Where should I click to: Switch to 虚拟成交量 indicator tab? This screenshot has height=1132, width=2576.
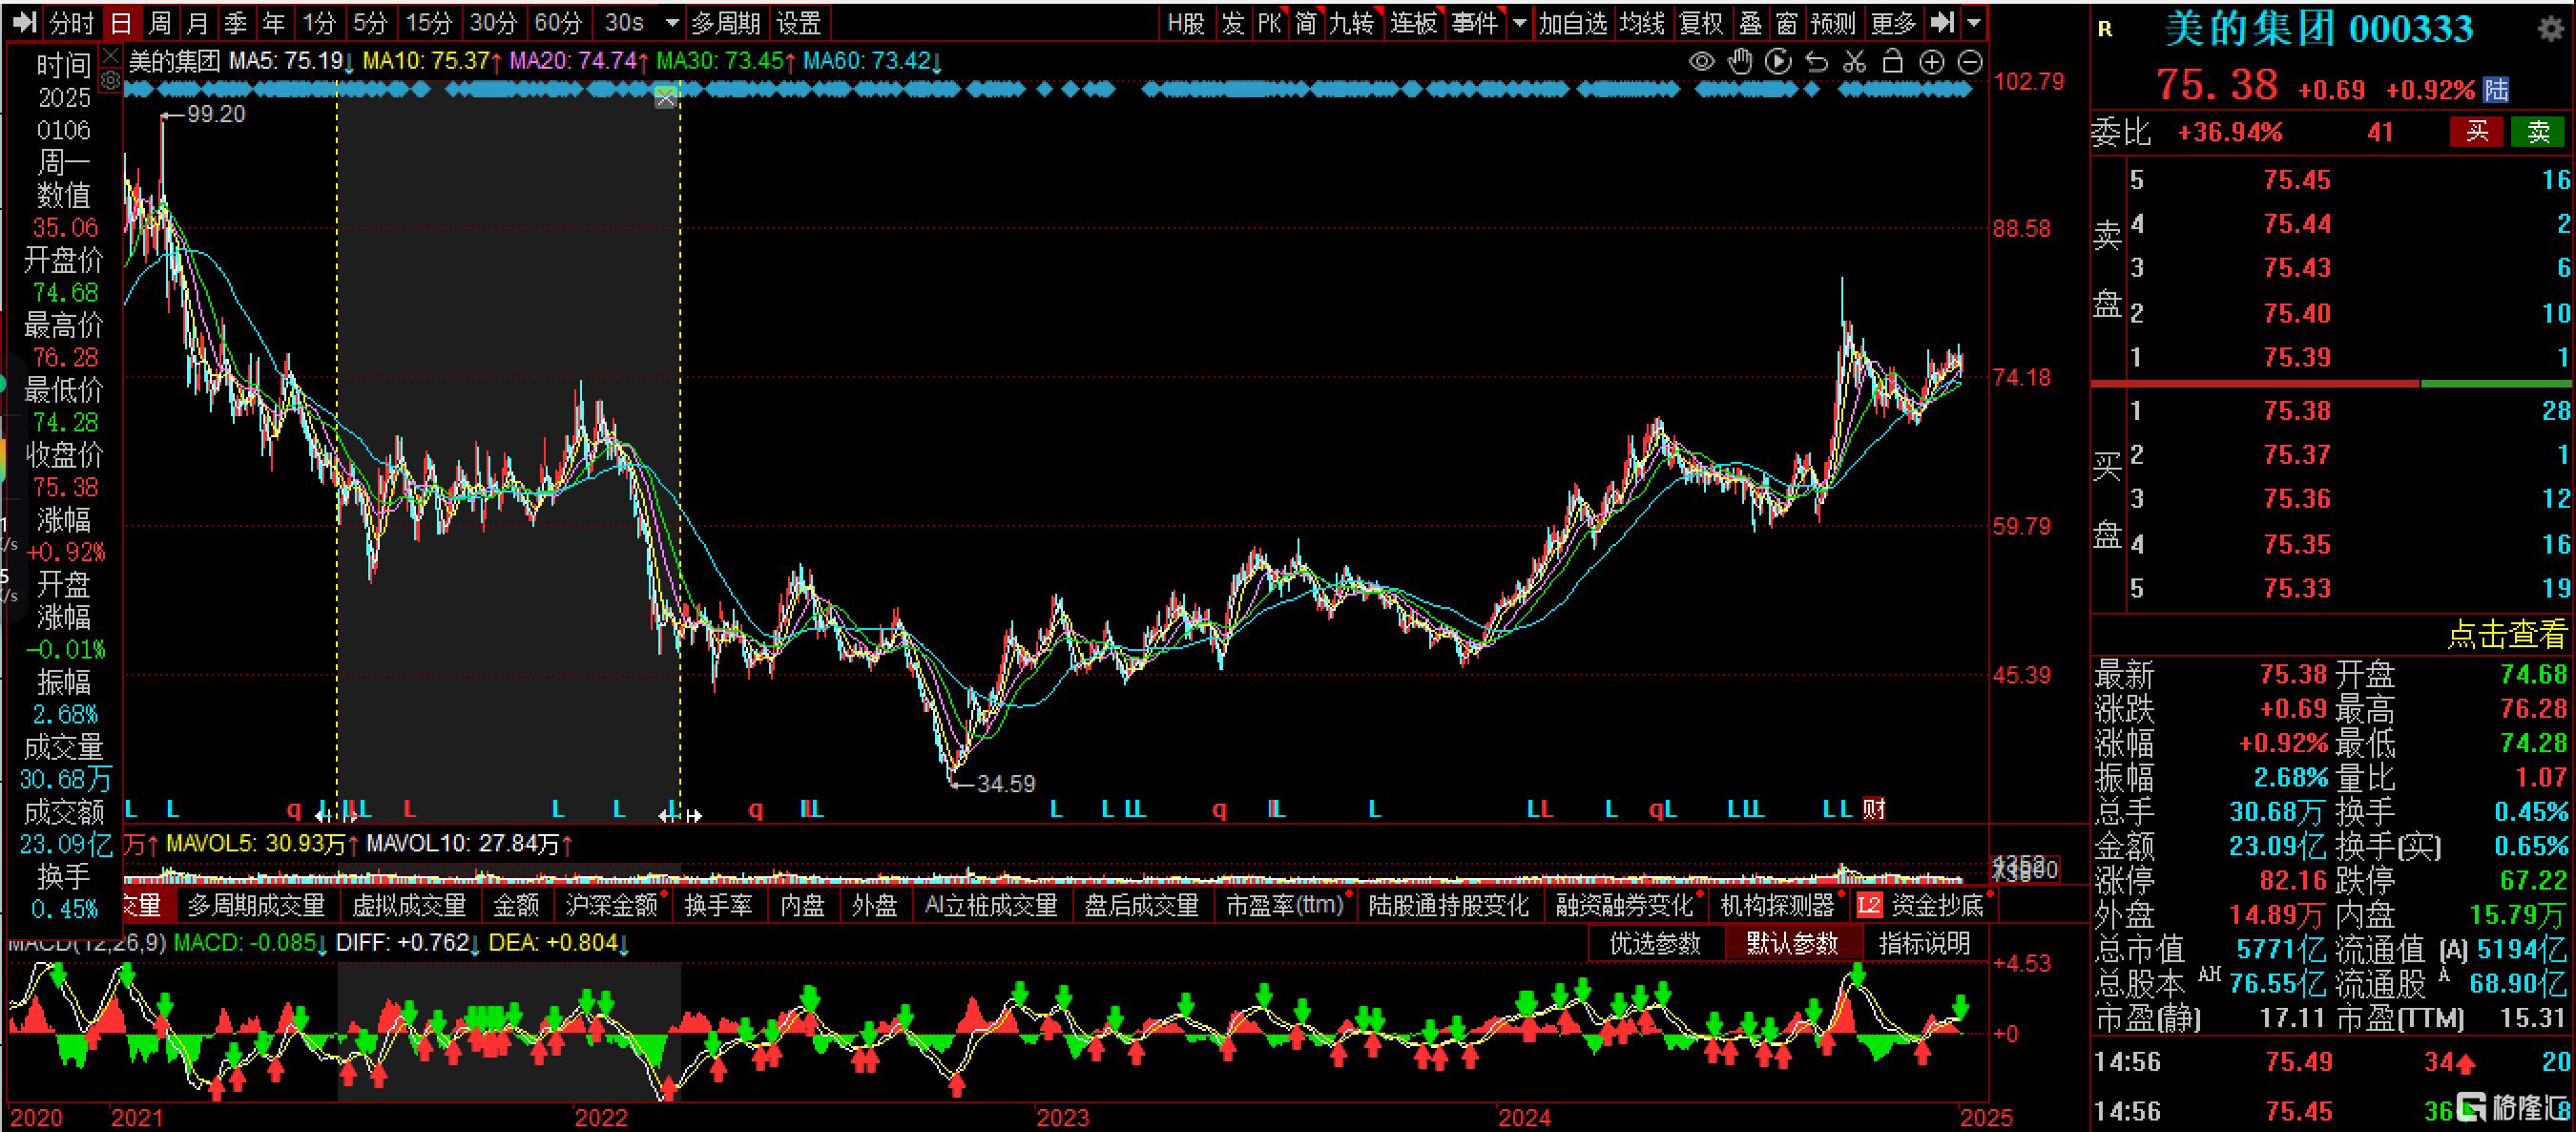409,905
